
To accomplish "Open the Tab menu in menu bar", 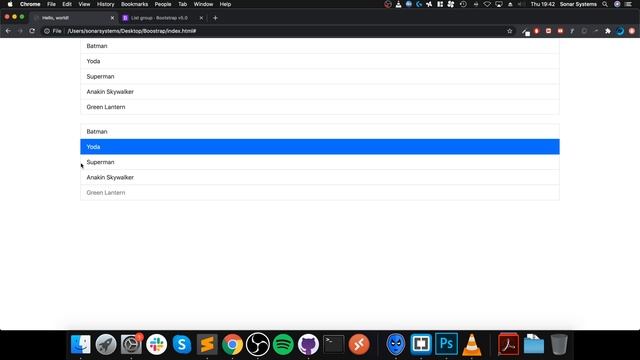I will click(x=182, y=4).
